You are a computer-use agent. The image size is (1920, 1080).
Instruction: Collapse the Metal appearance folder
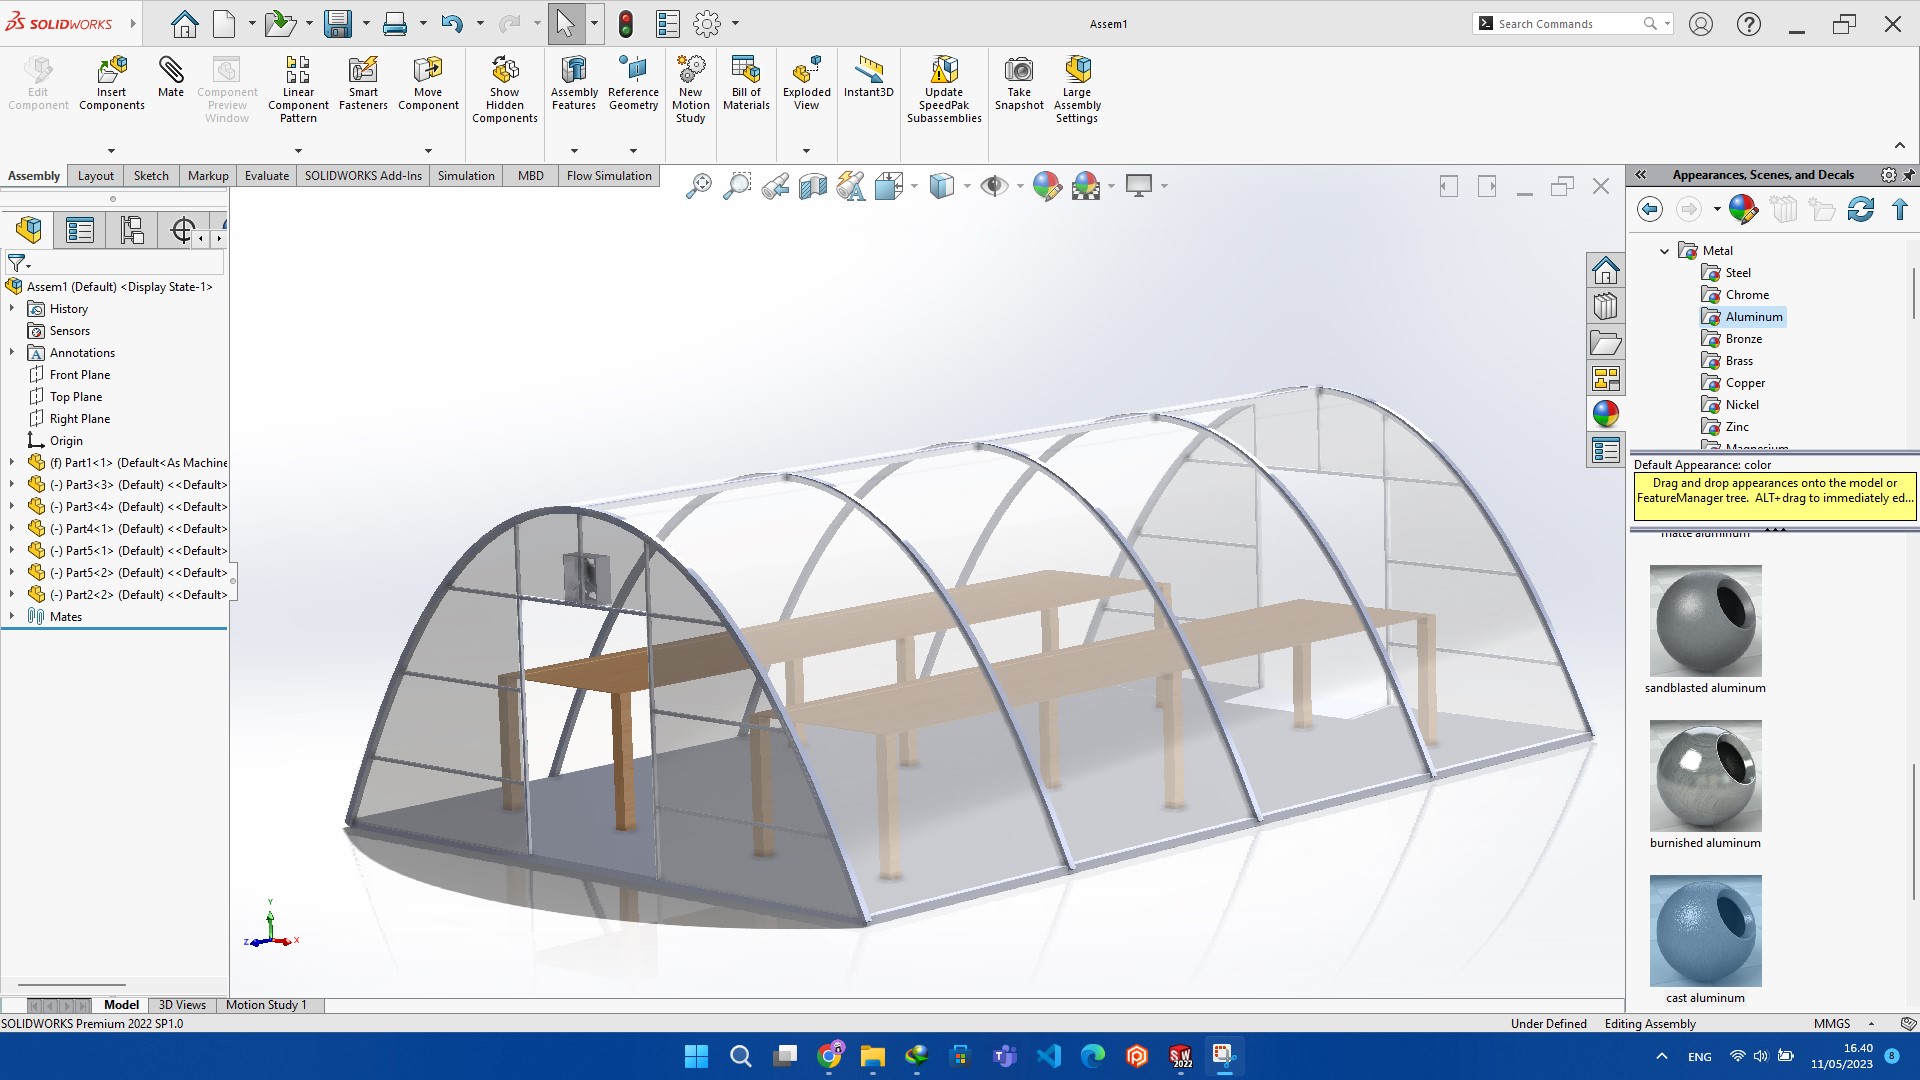coord(1664,251)
